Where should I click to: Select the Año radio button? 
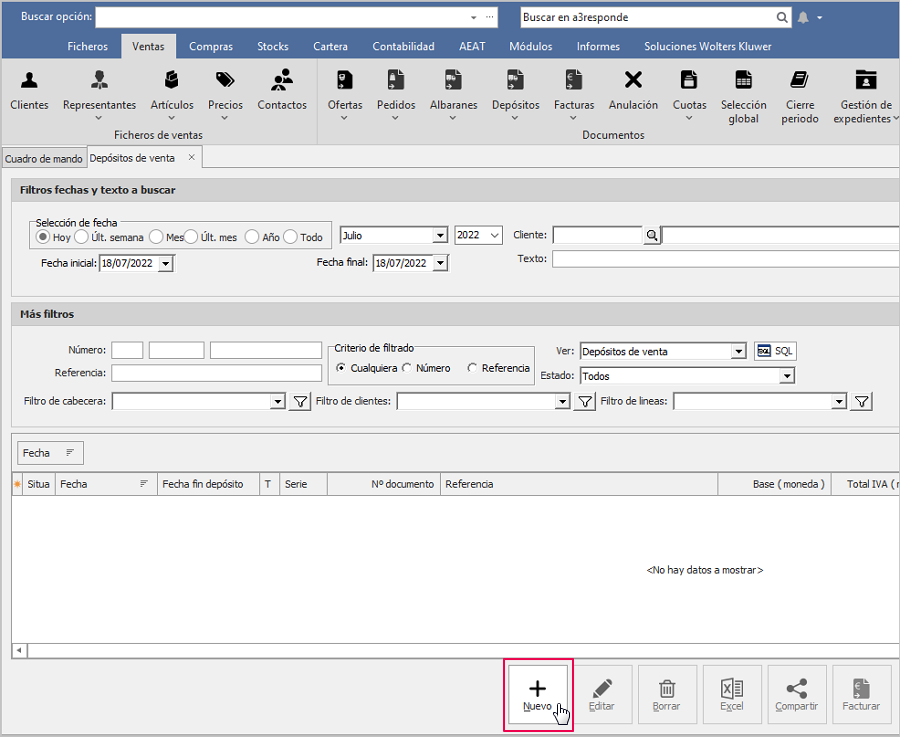252,236
